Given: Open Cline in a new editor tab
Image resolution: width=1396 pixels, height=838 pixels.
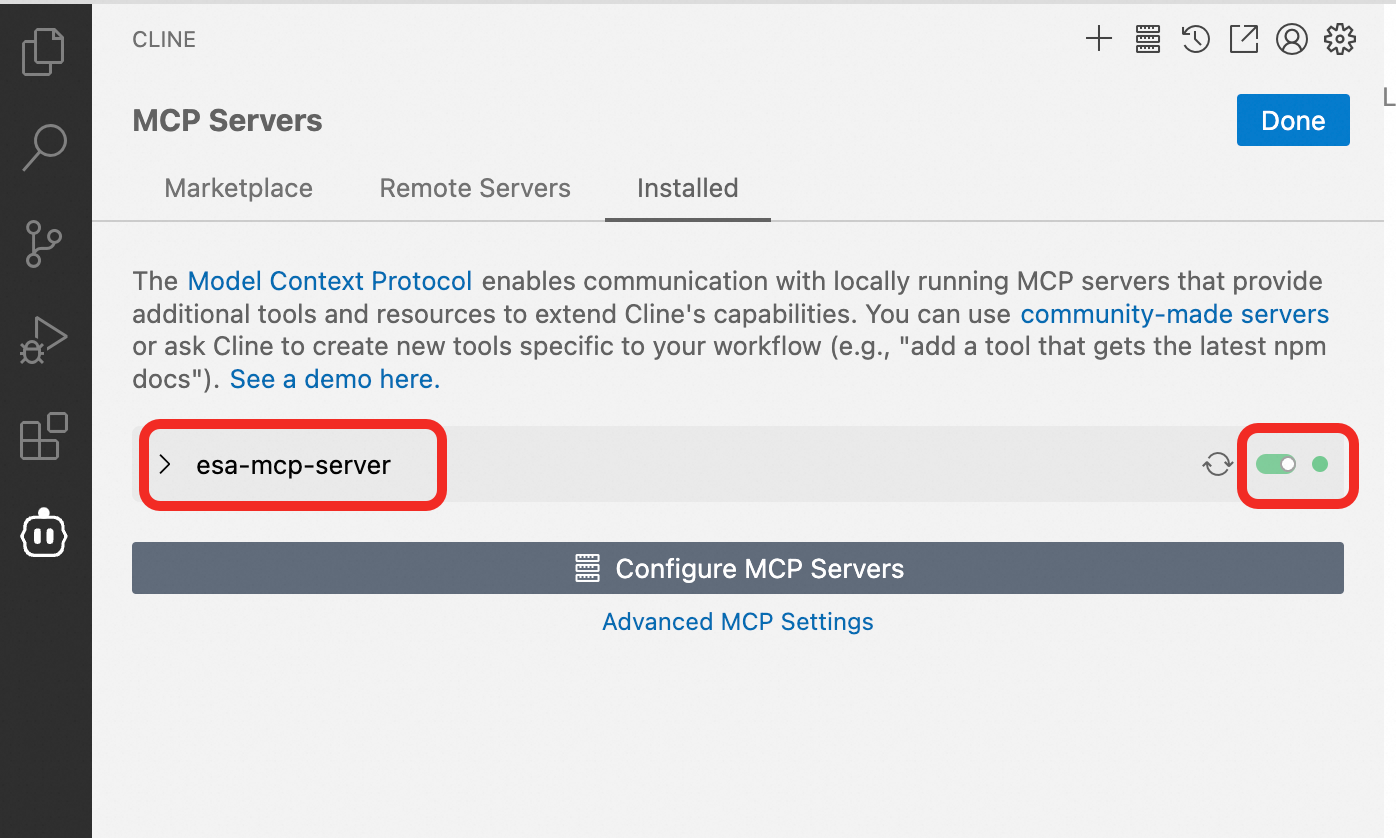Looking at the screenshot, I should coord(1243,39).
